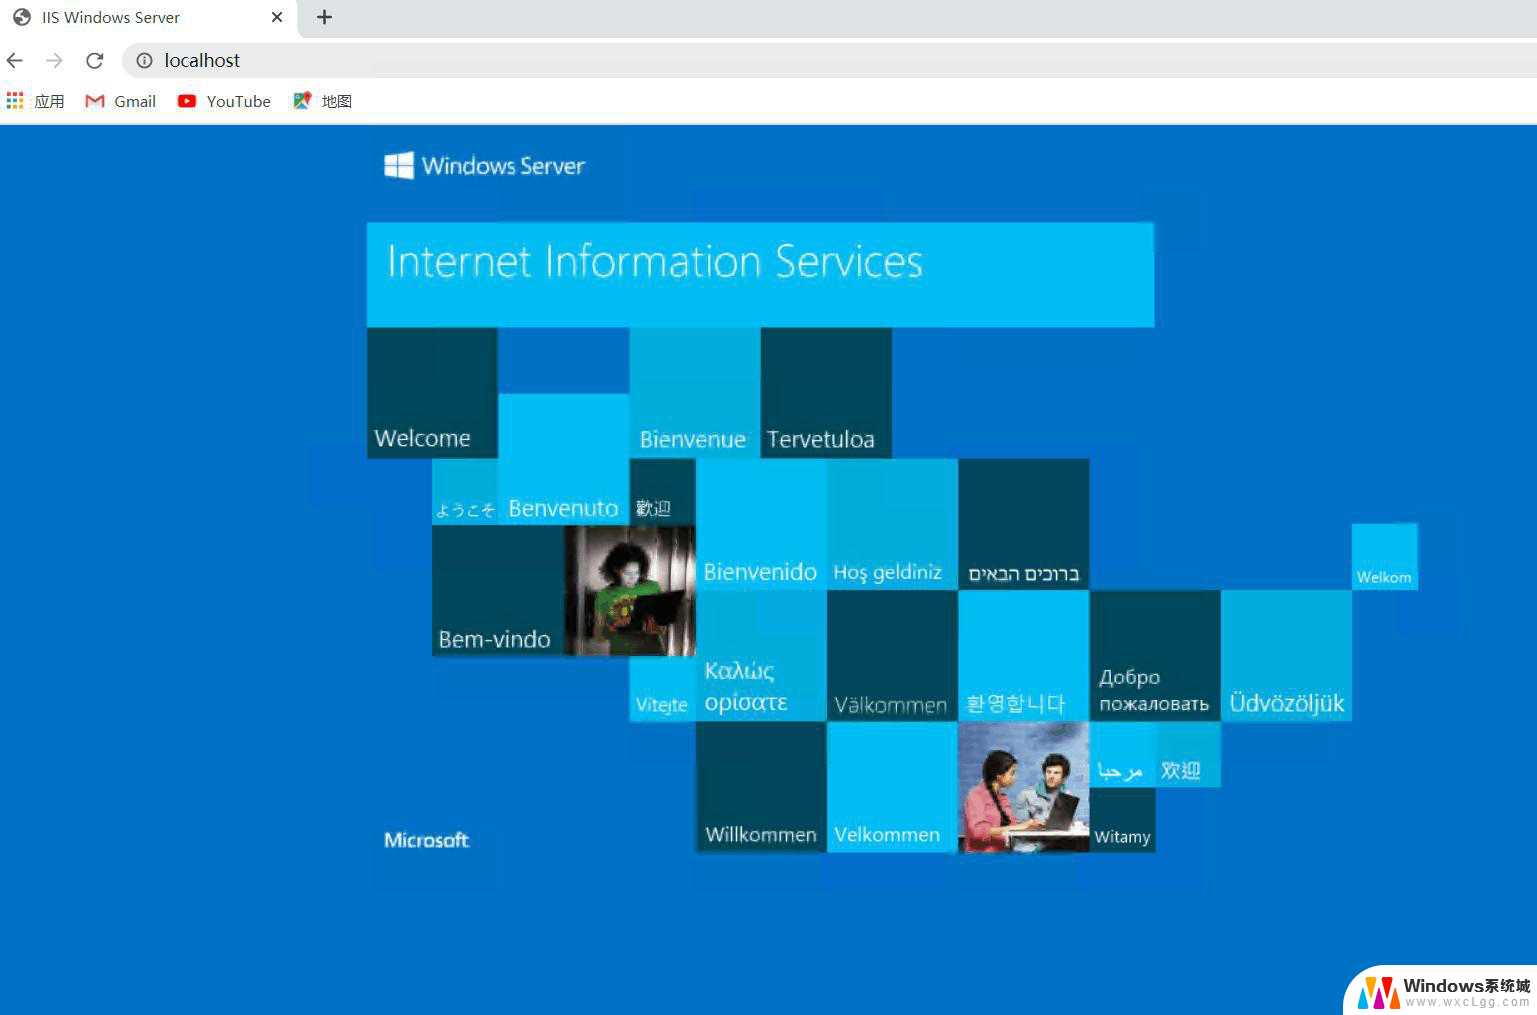Click the Vitejte tile

coord(662,689)
